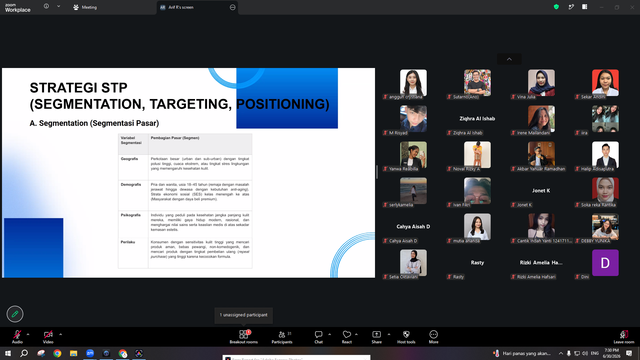
Task: Open the Windows Start menu
Action: coord(8,353)
